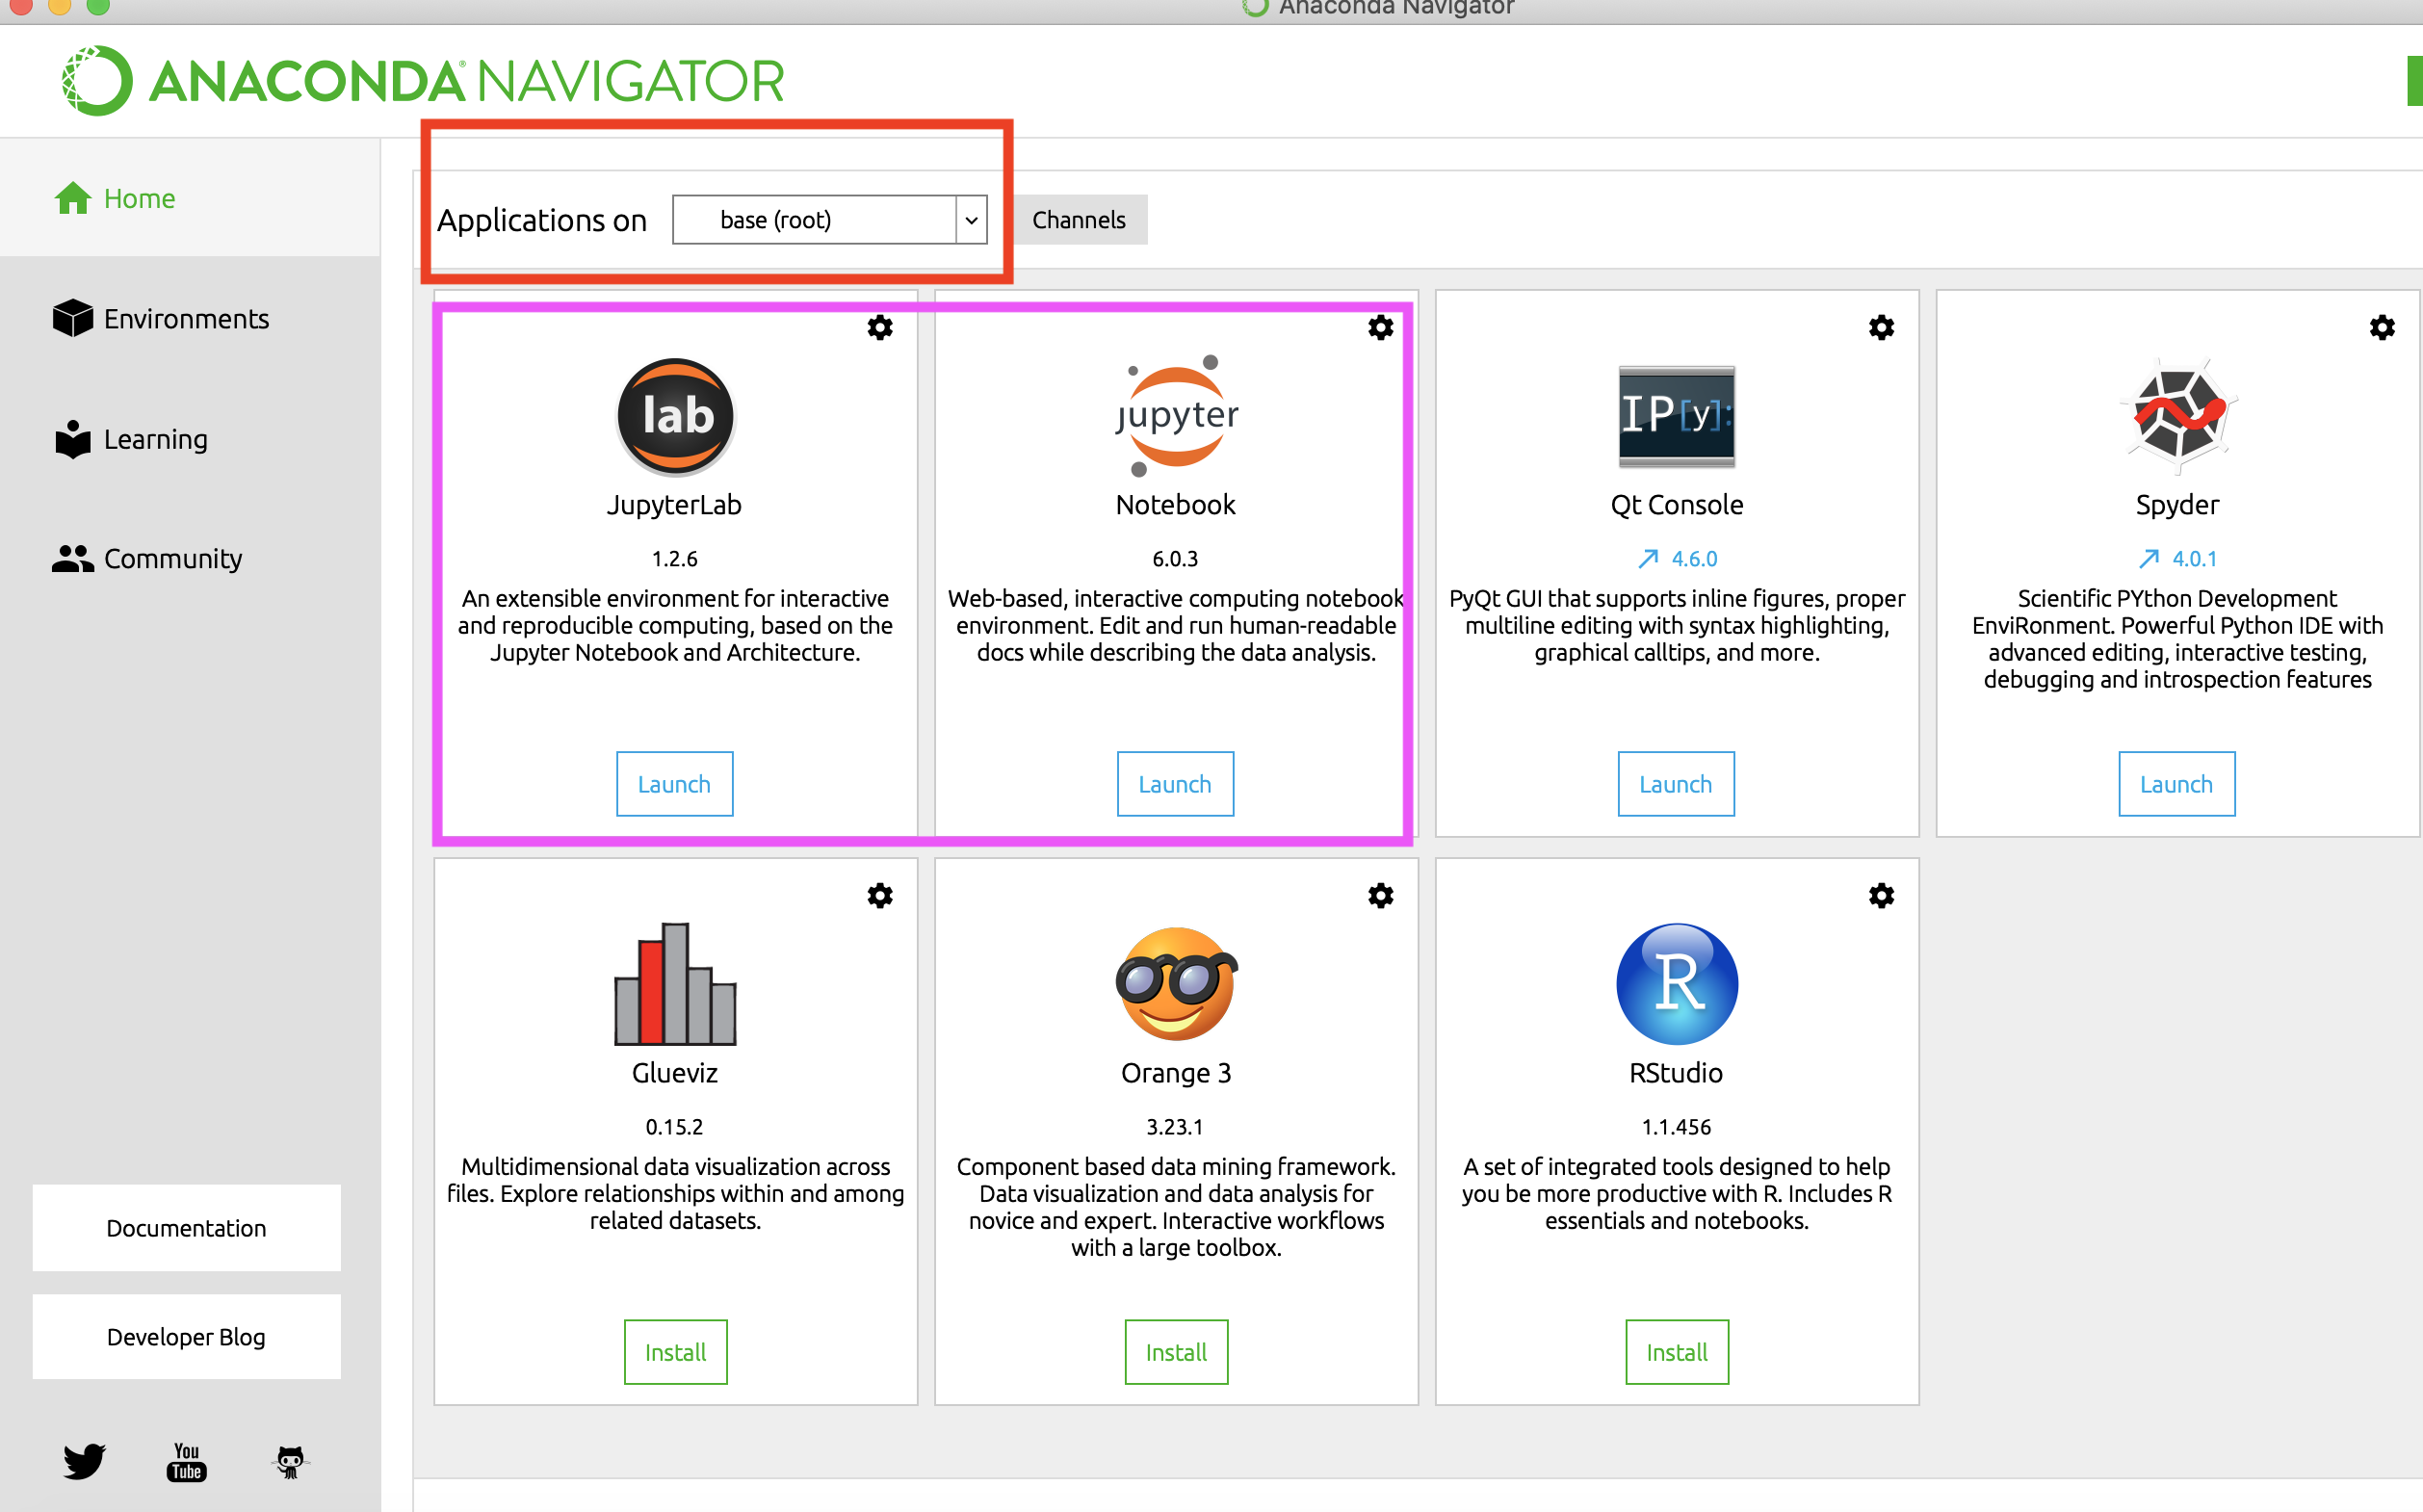The width and height of the screenshot is (2423, 1512).
Task: Click the Twitter bird icon
Action: pos(84,1461)
